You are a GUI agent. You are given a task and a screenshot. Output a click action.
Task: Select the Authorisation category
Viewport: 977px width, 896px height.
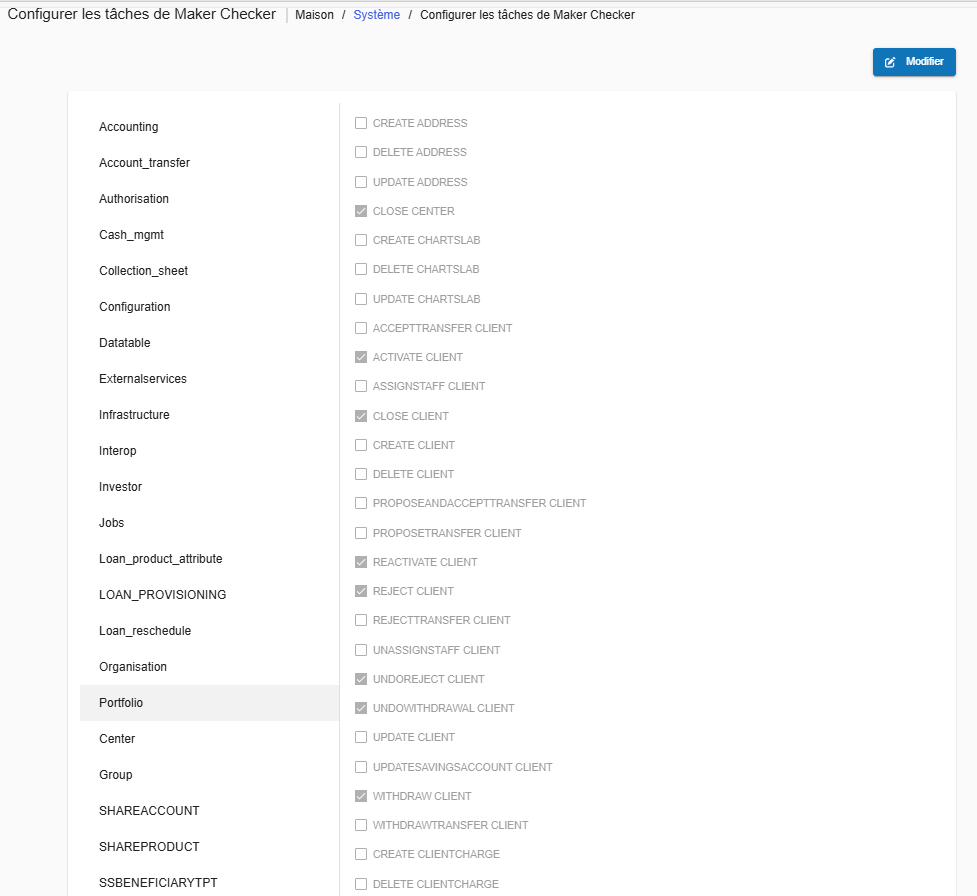pyautogui.click(x=134, y=199)
